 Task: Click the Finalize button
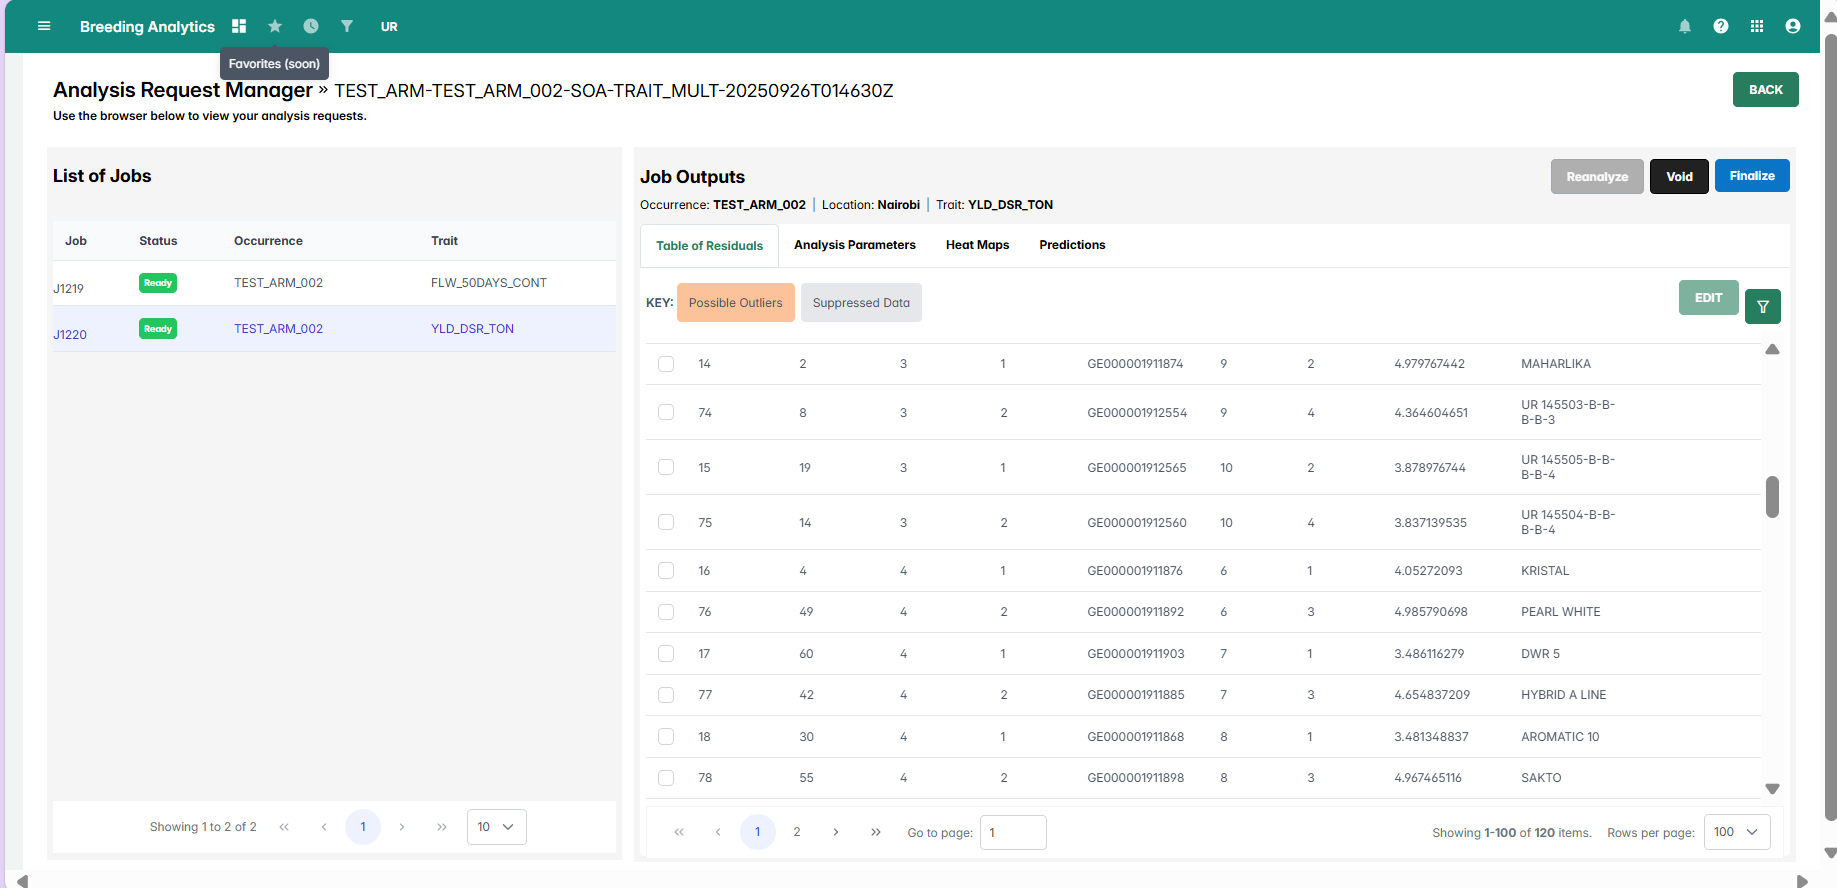(1751, 176)
